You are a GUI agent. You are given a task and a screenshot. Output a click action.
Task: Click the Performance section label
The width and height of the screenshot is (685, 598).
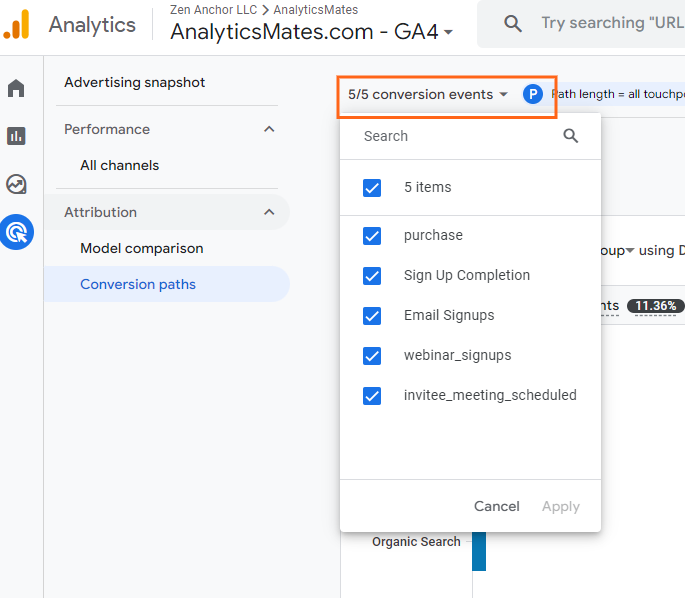tap(107, 129)
